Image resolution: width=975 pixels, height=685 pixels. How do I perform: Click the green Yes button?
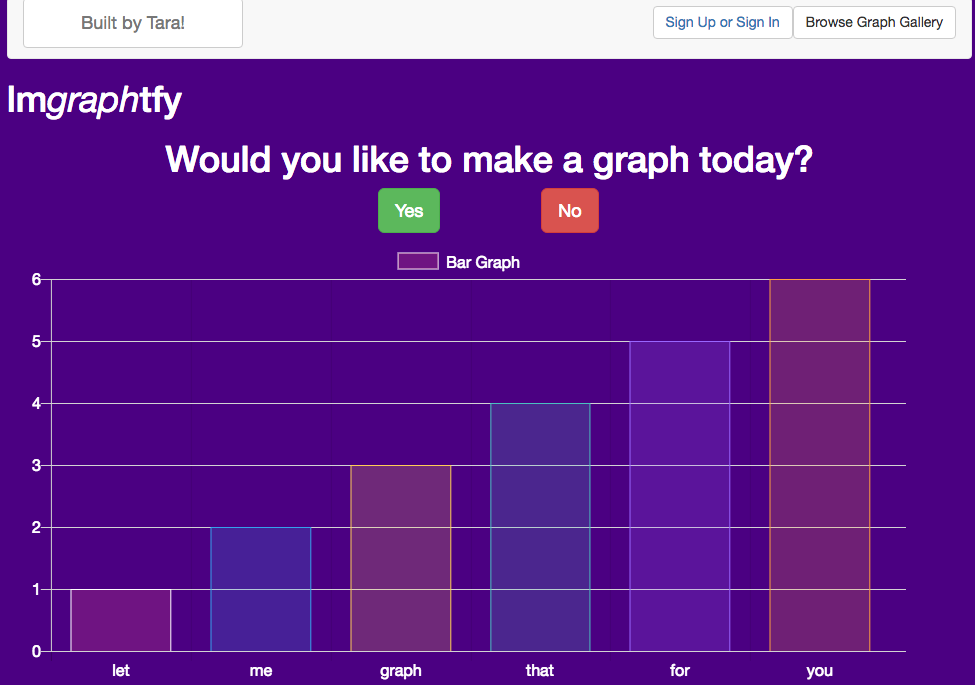pyautogui.click(x=408, y=211)
